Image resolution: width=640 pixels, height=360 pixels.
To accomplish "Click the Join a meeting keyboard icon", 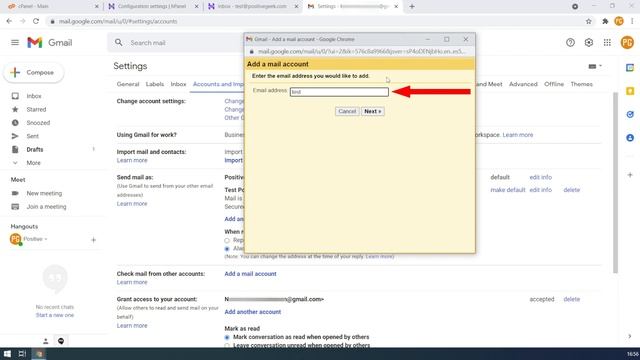I will [15, 207].
